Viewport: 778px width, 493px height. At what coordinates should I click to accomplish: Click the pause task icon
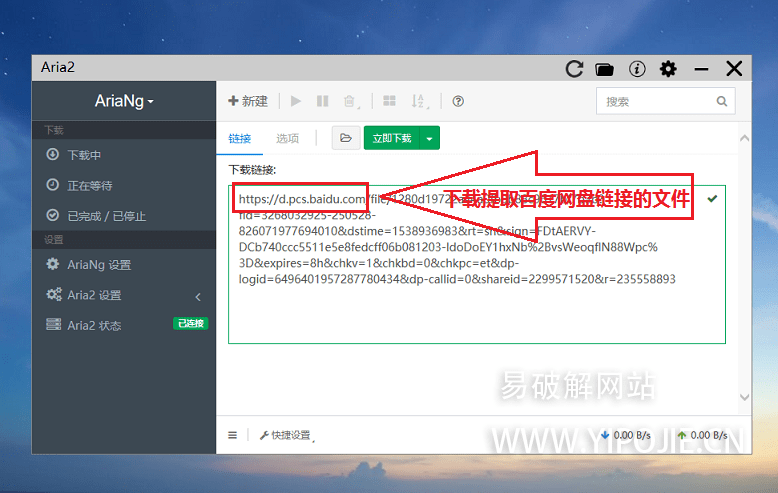tap(322, 101)
